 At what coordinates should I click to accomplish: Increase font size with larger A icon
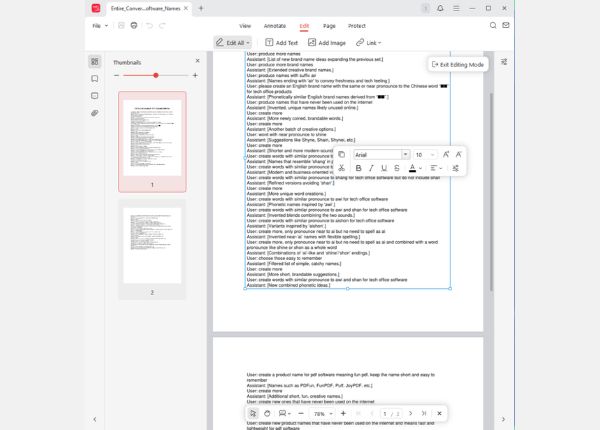tap(446, 155)
